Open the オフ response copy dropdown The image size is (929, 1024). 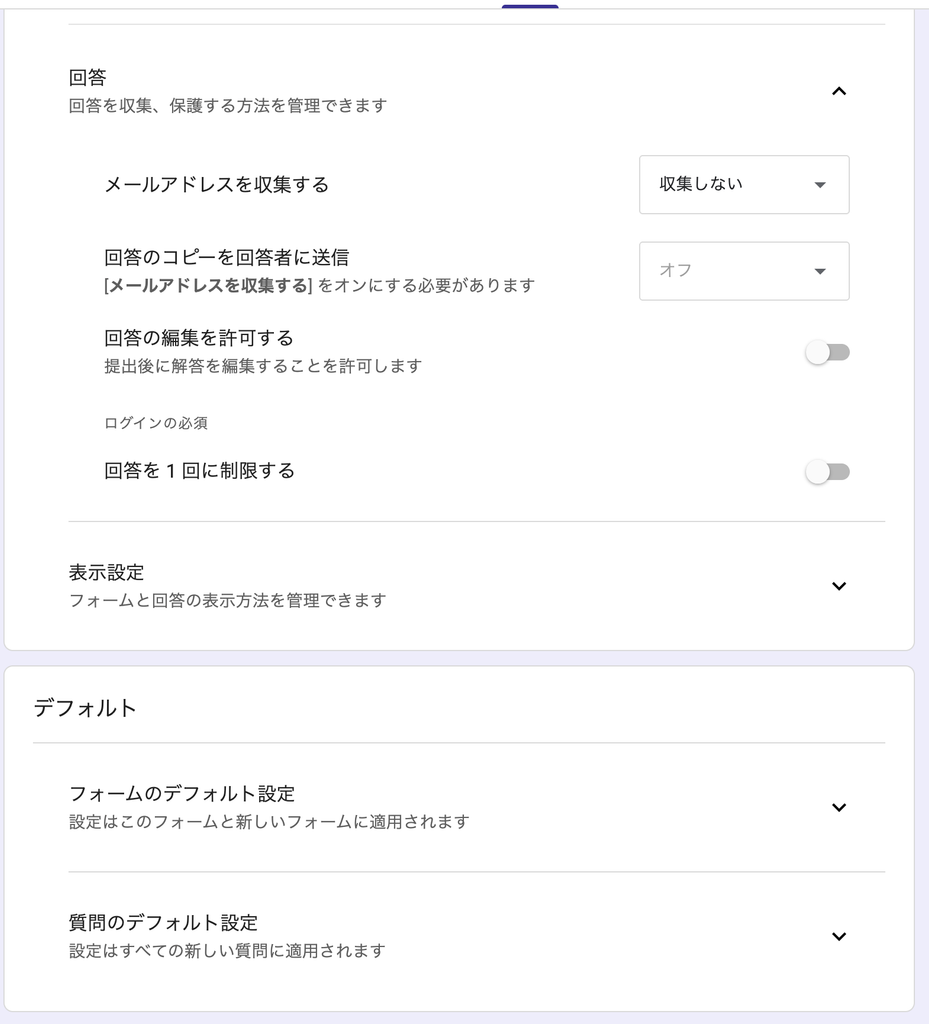point(744,271)
